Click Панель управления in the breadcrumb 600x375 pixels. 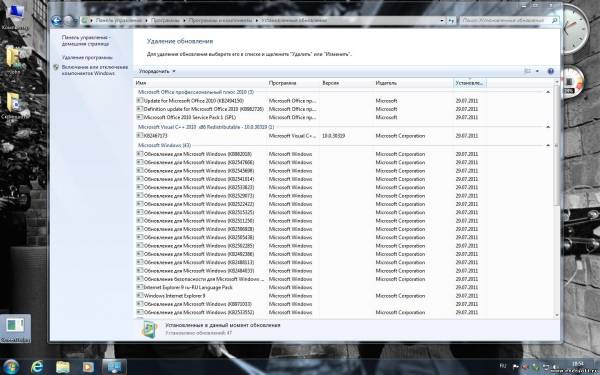pos(118,20)
